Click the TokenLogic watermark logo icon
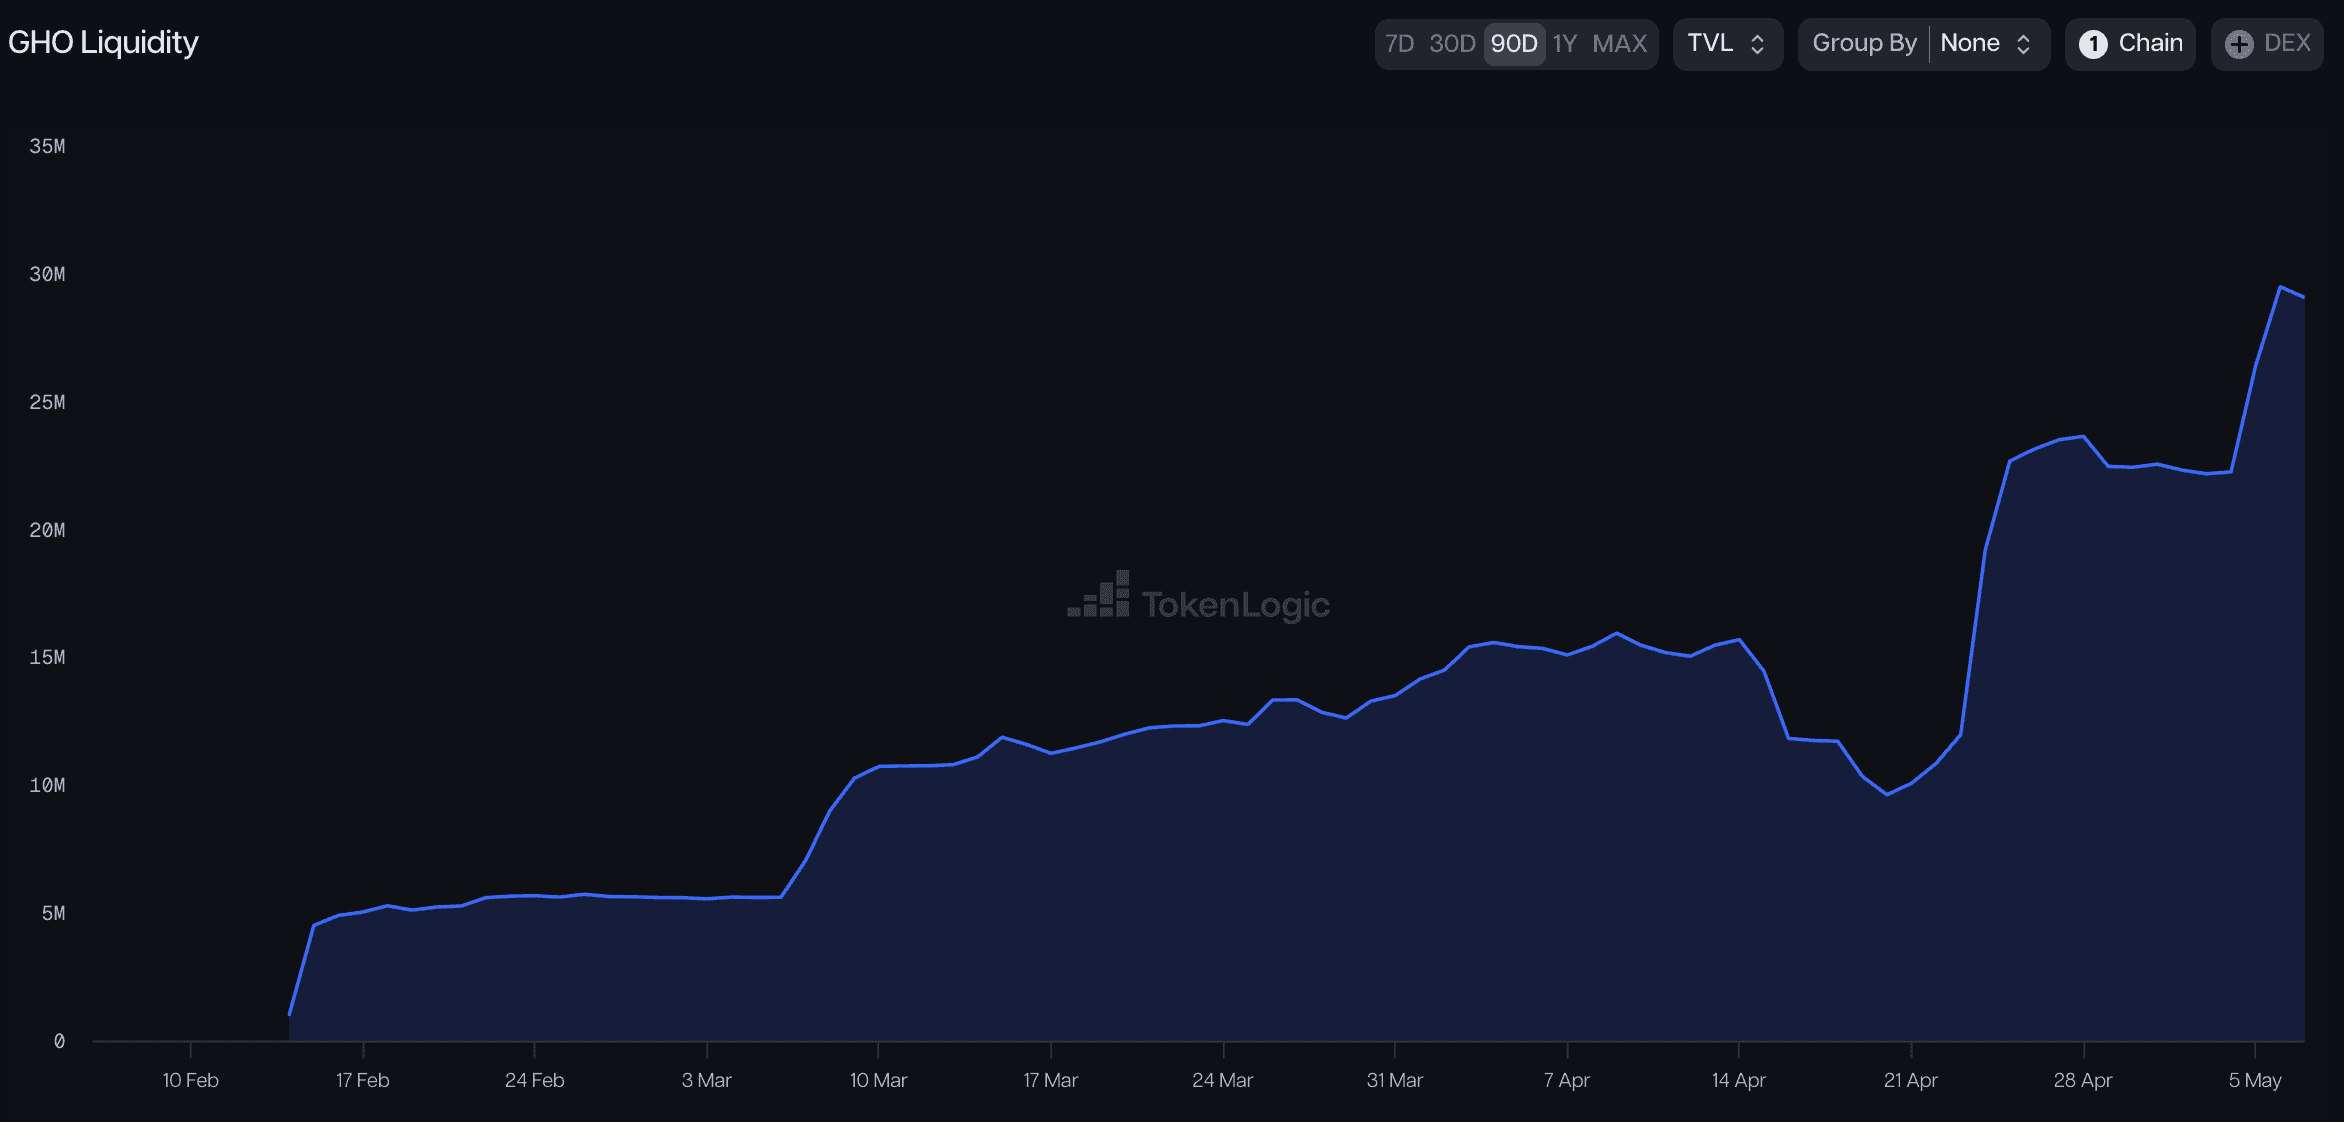 [1099, 595]
